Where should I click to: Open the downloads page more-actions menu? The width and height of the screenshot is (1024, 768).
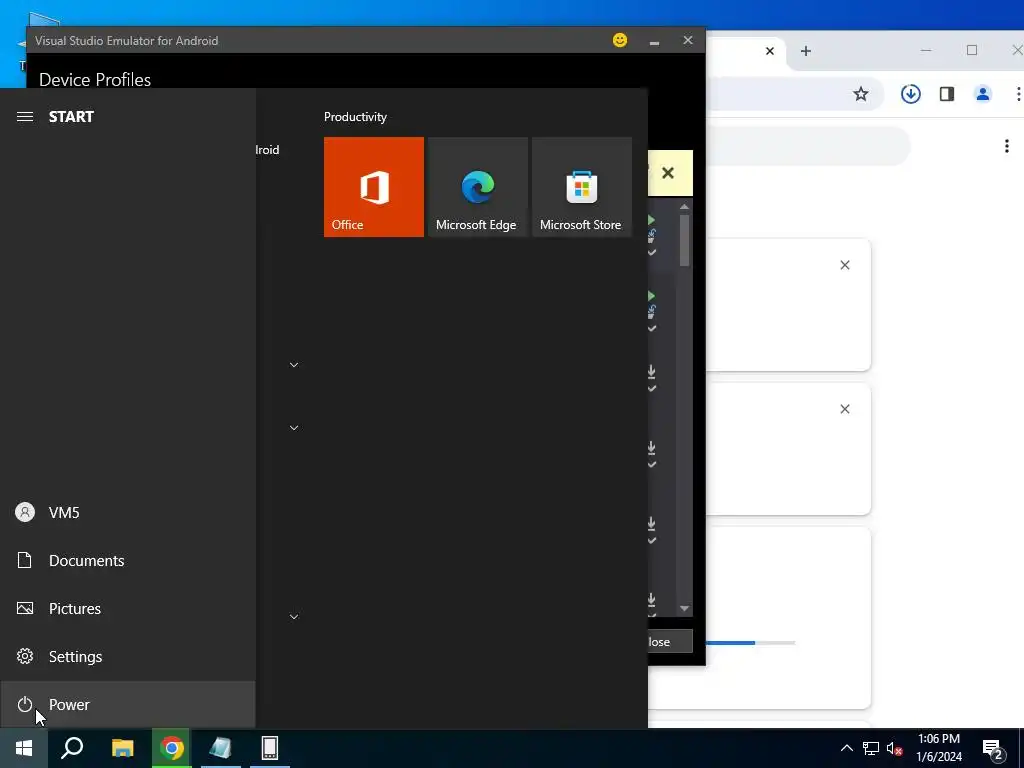click(1007, 146)
